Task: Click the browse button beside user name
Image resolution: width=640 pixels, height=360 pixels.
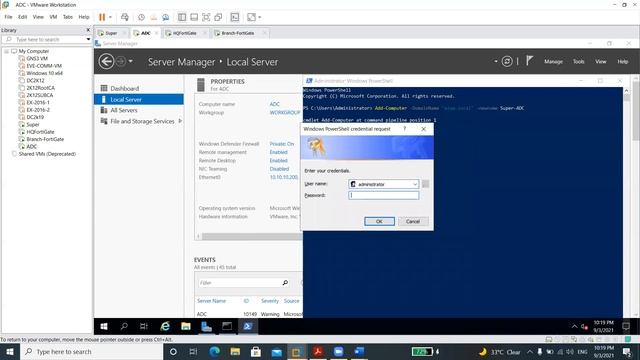Action: (425, 184)
